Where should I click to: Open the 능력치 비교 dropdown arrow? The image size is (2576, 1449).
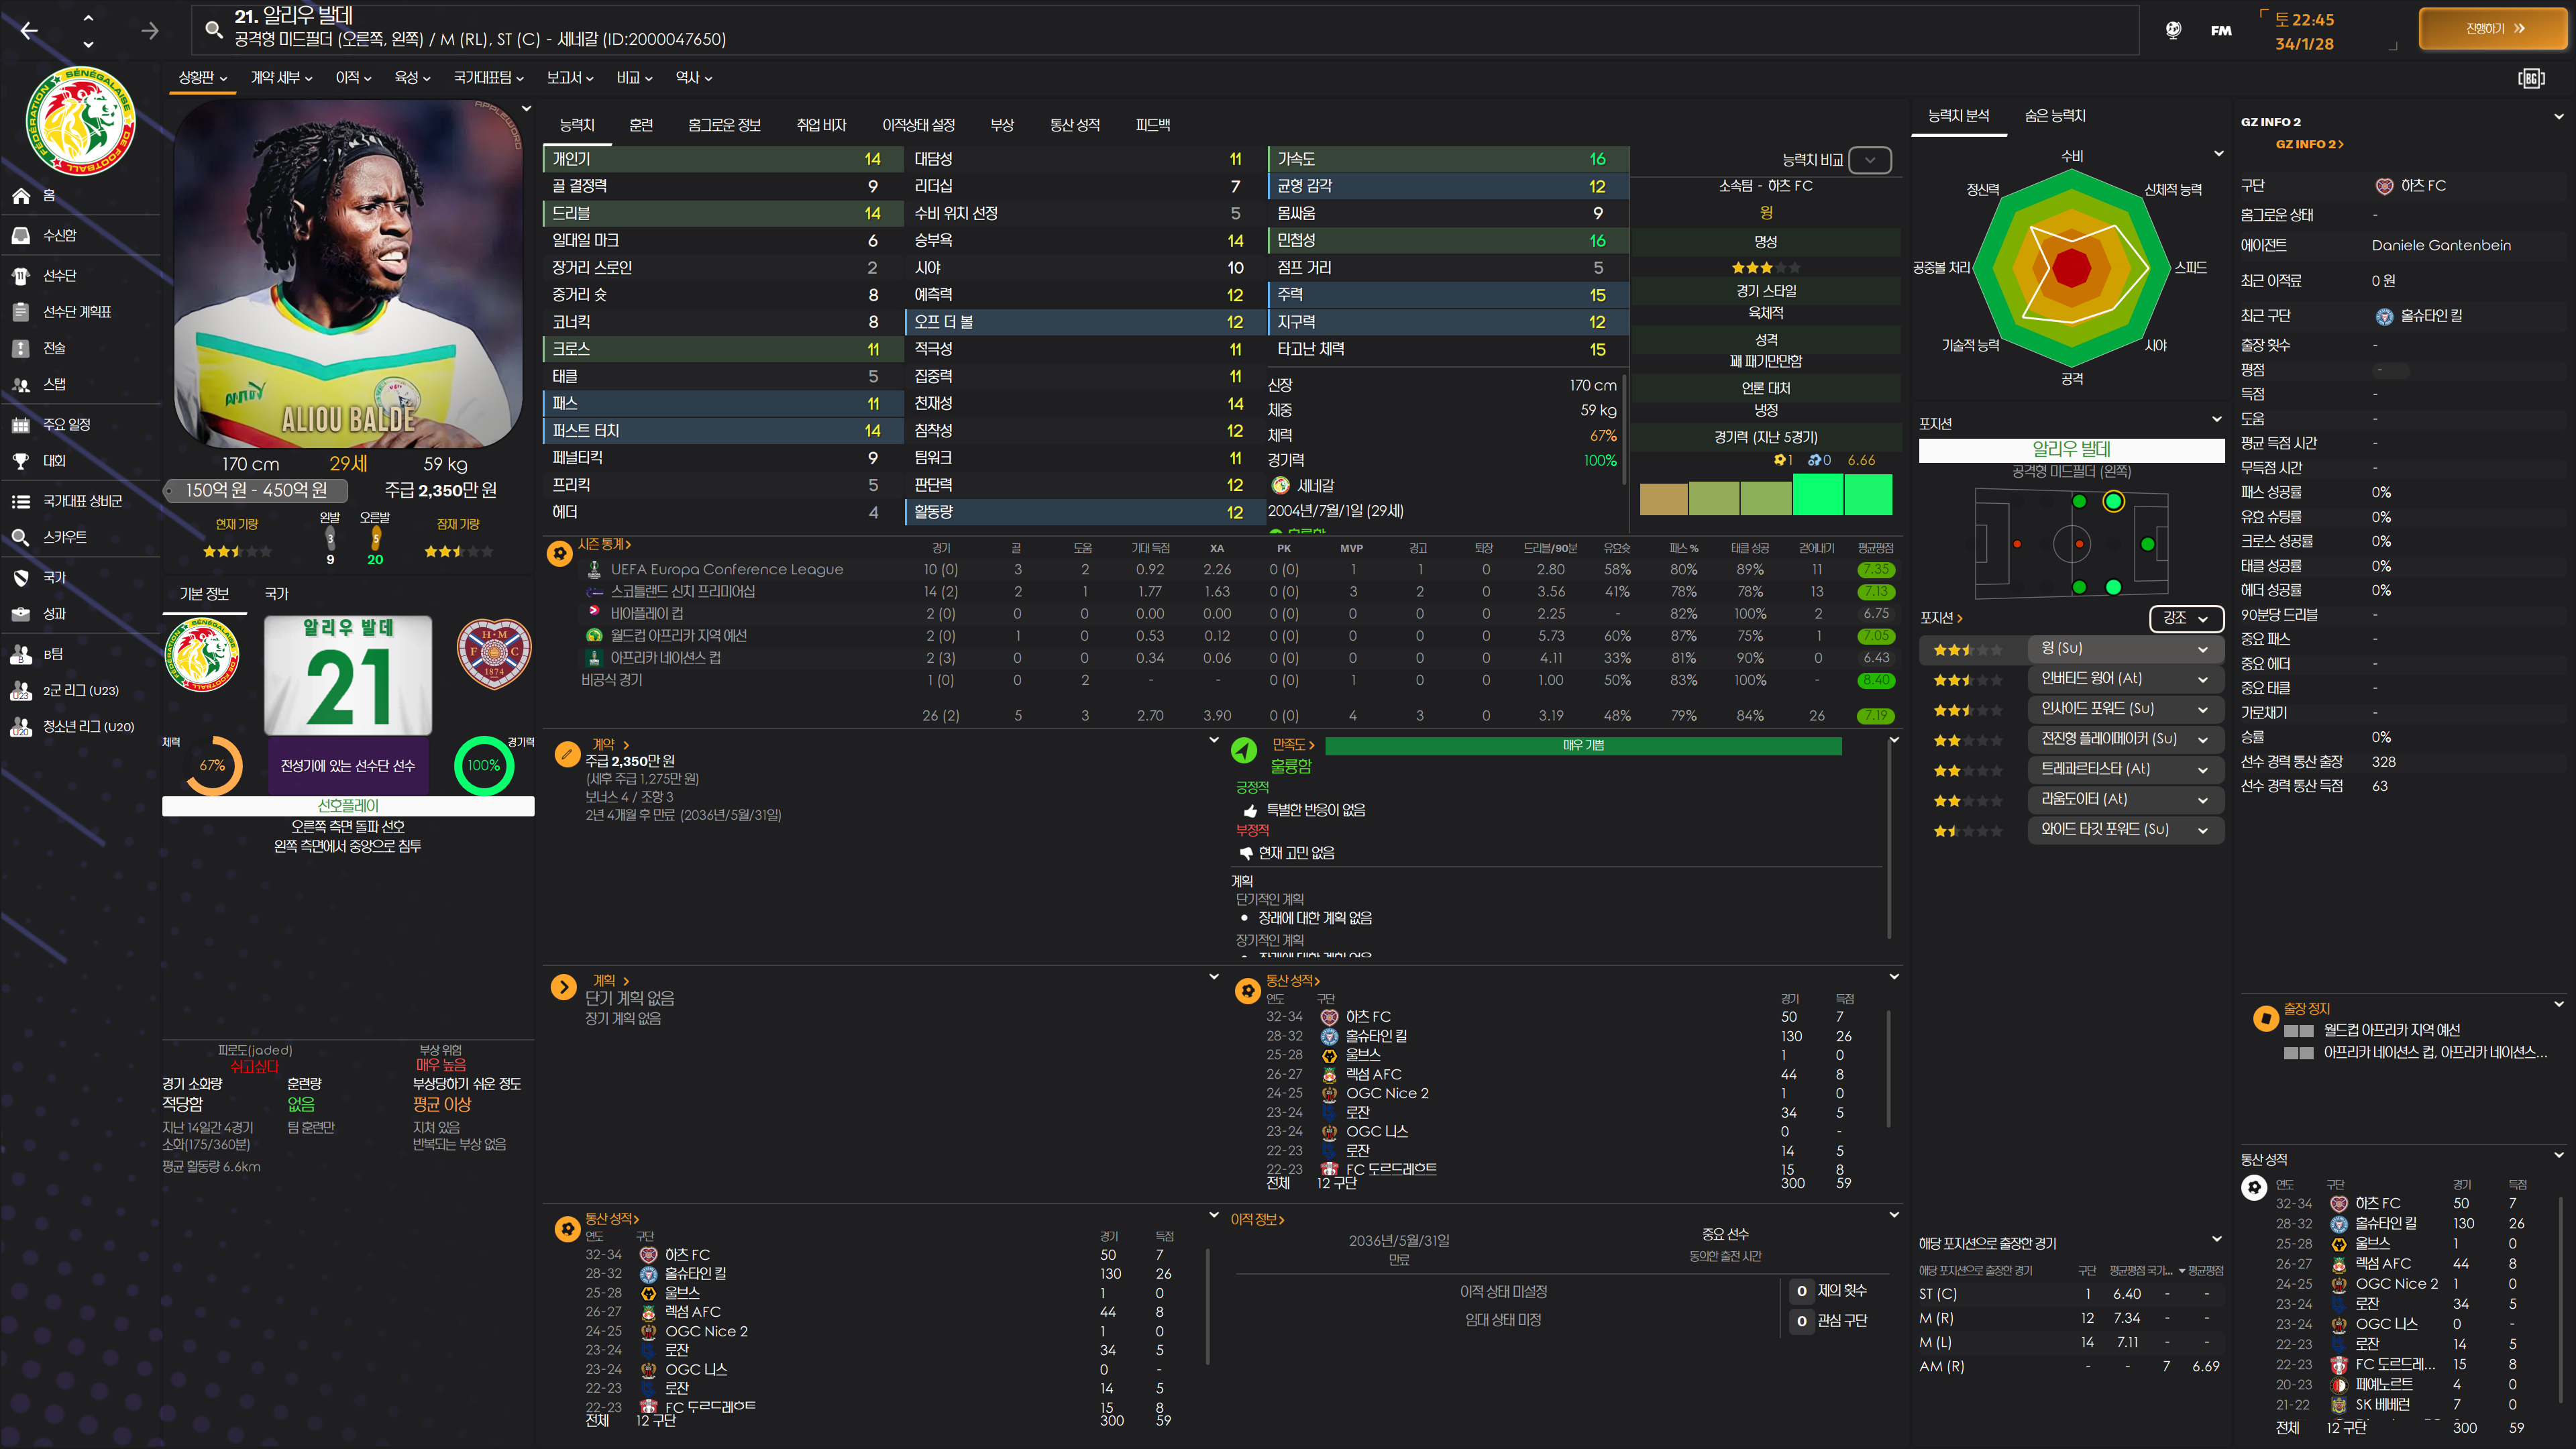[1869, 160]
